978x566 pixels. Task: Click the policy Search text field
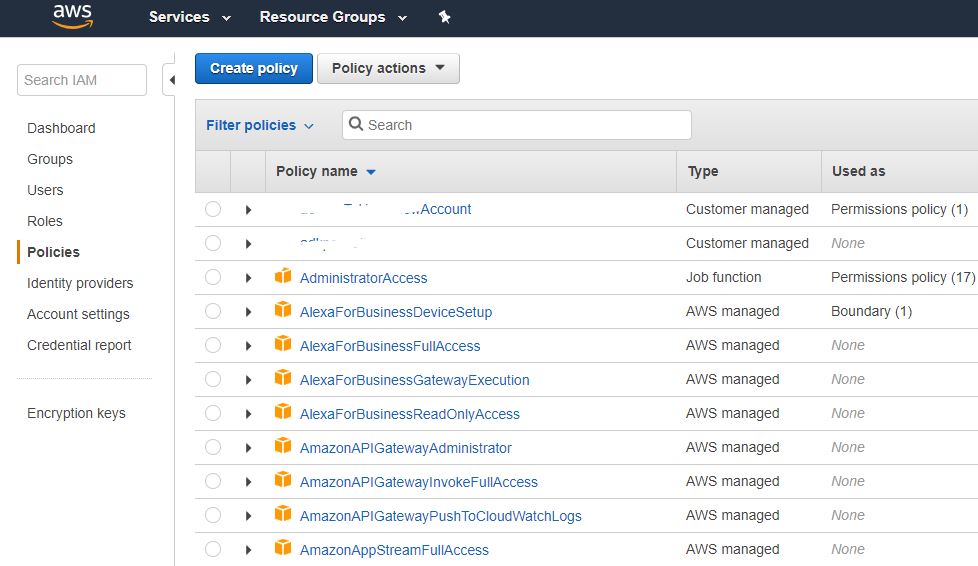516,125
